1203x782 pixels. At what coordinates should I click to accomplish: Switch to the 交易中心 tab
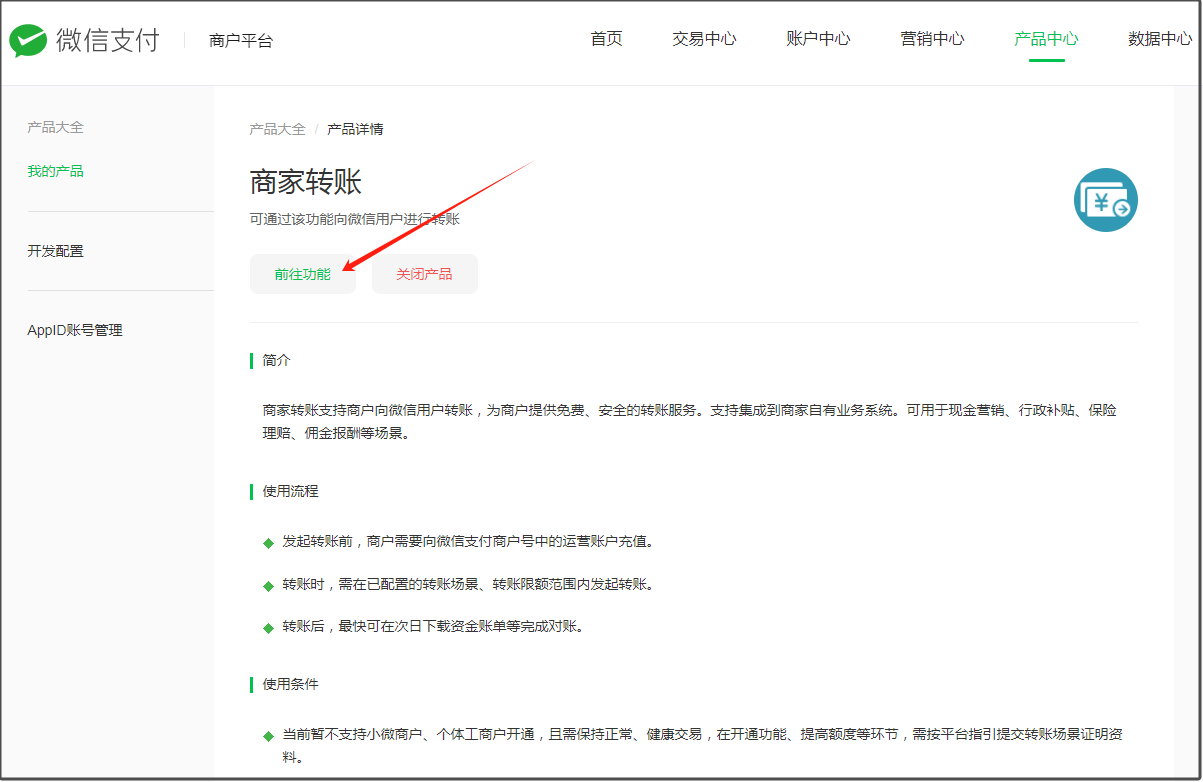point(704,39)
